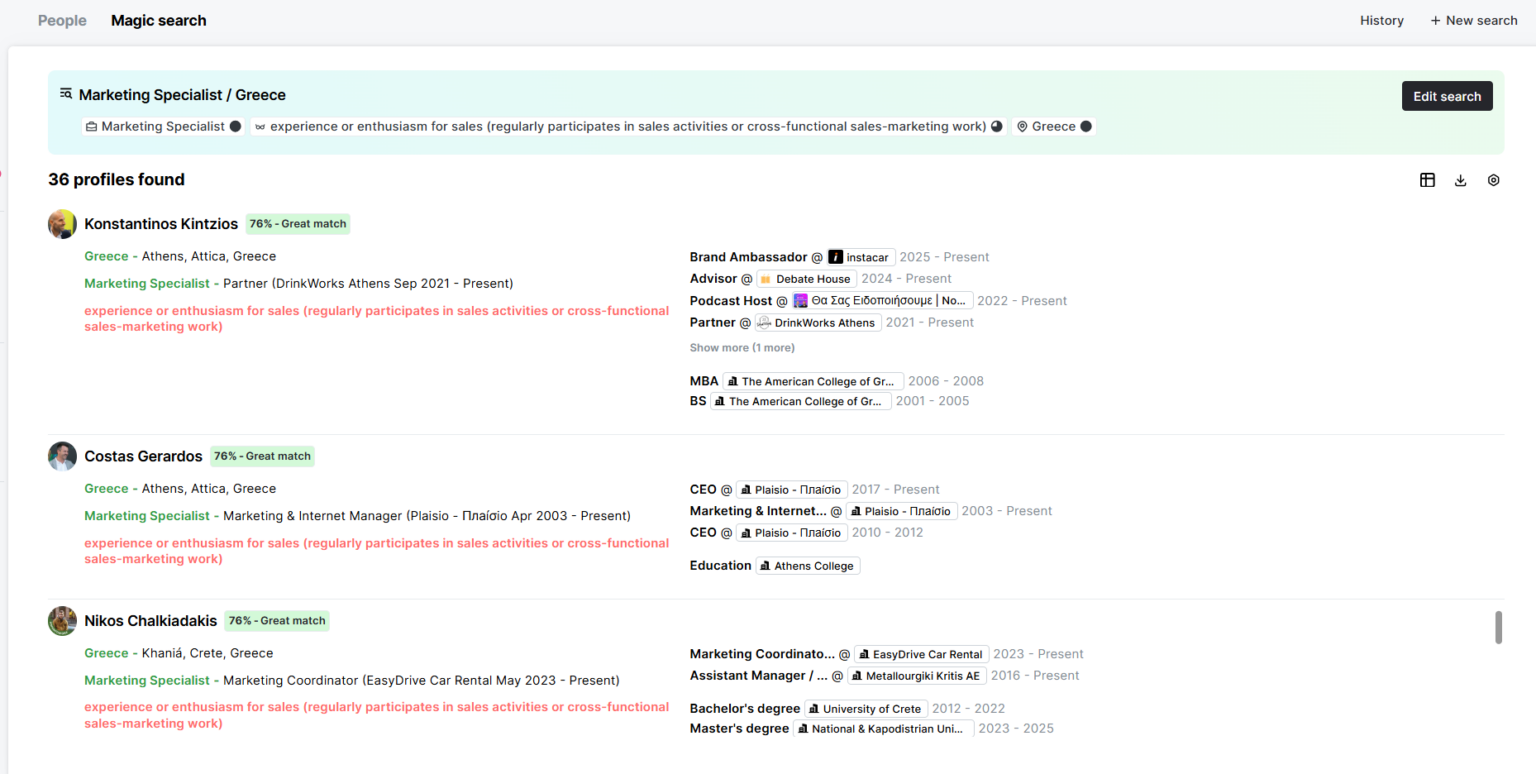Expand Show more (1 more) experiences
1536x774 pixels.
click(x=742, y=348)
